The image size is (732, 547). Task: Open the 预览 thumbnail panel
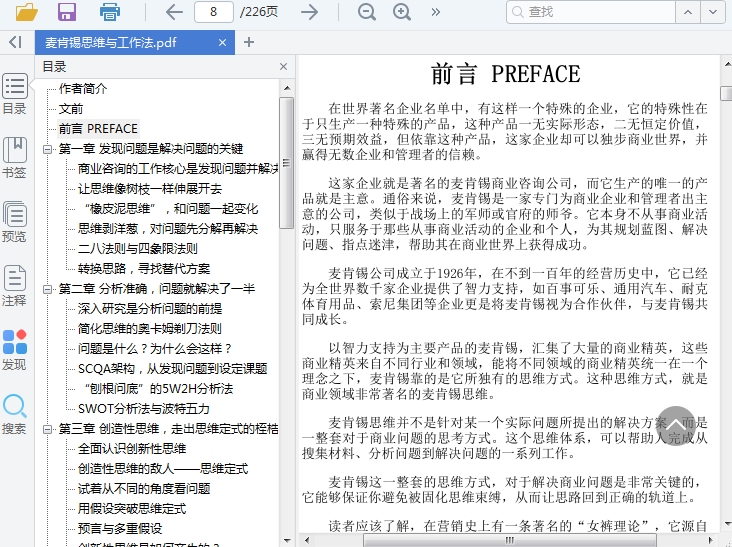[x=15, y=222]
